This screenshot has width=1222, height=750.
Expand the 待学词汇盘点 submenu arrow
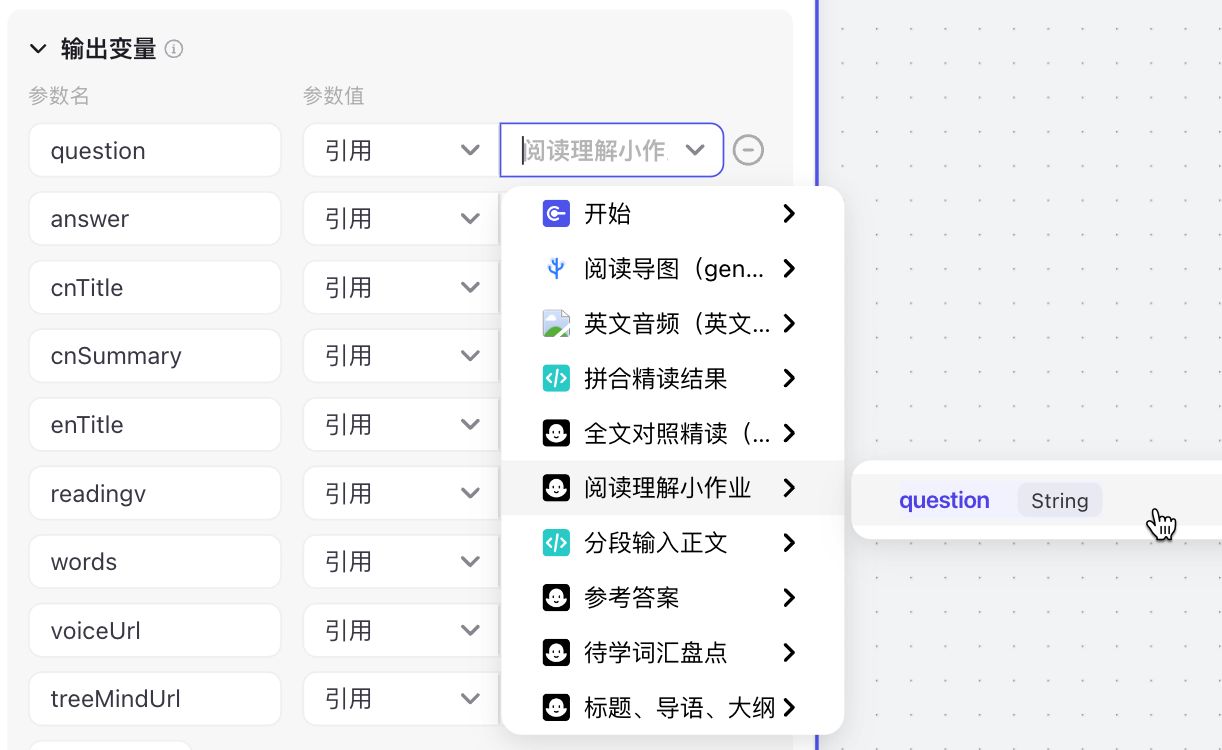point(789,653)
